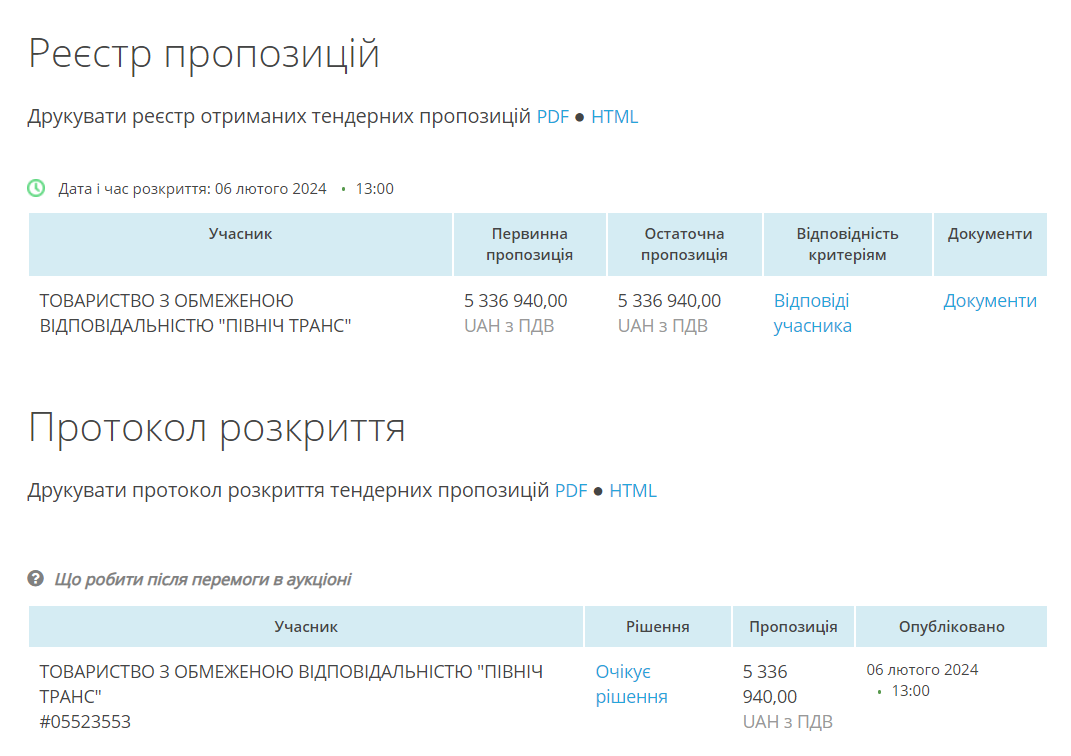The image size is (1071, 756).
Task: Click the Первинна пропозиція column header
Action: pyautogui.click(x=529, y=244)
